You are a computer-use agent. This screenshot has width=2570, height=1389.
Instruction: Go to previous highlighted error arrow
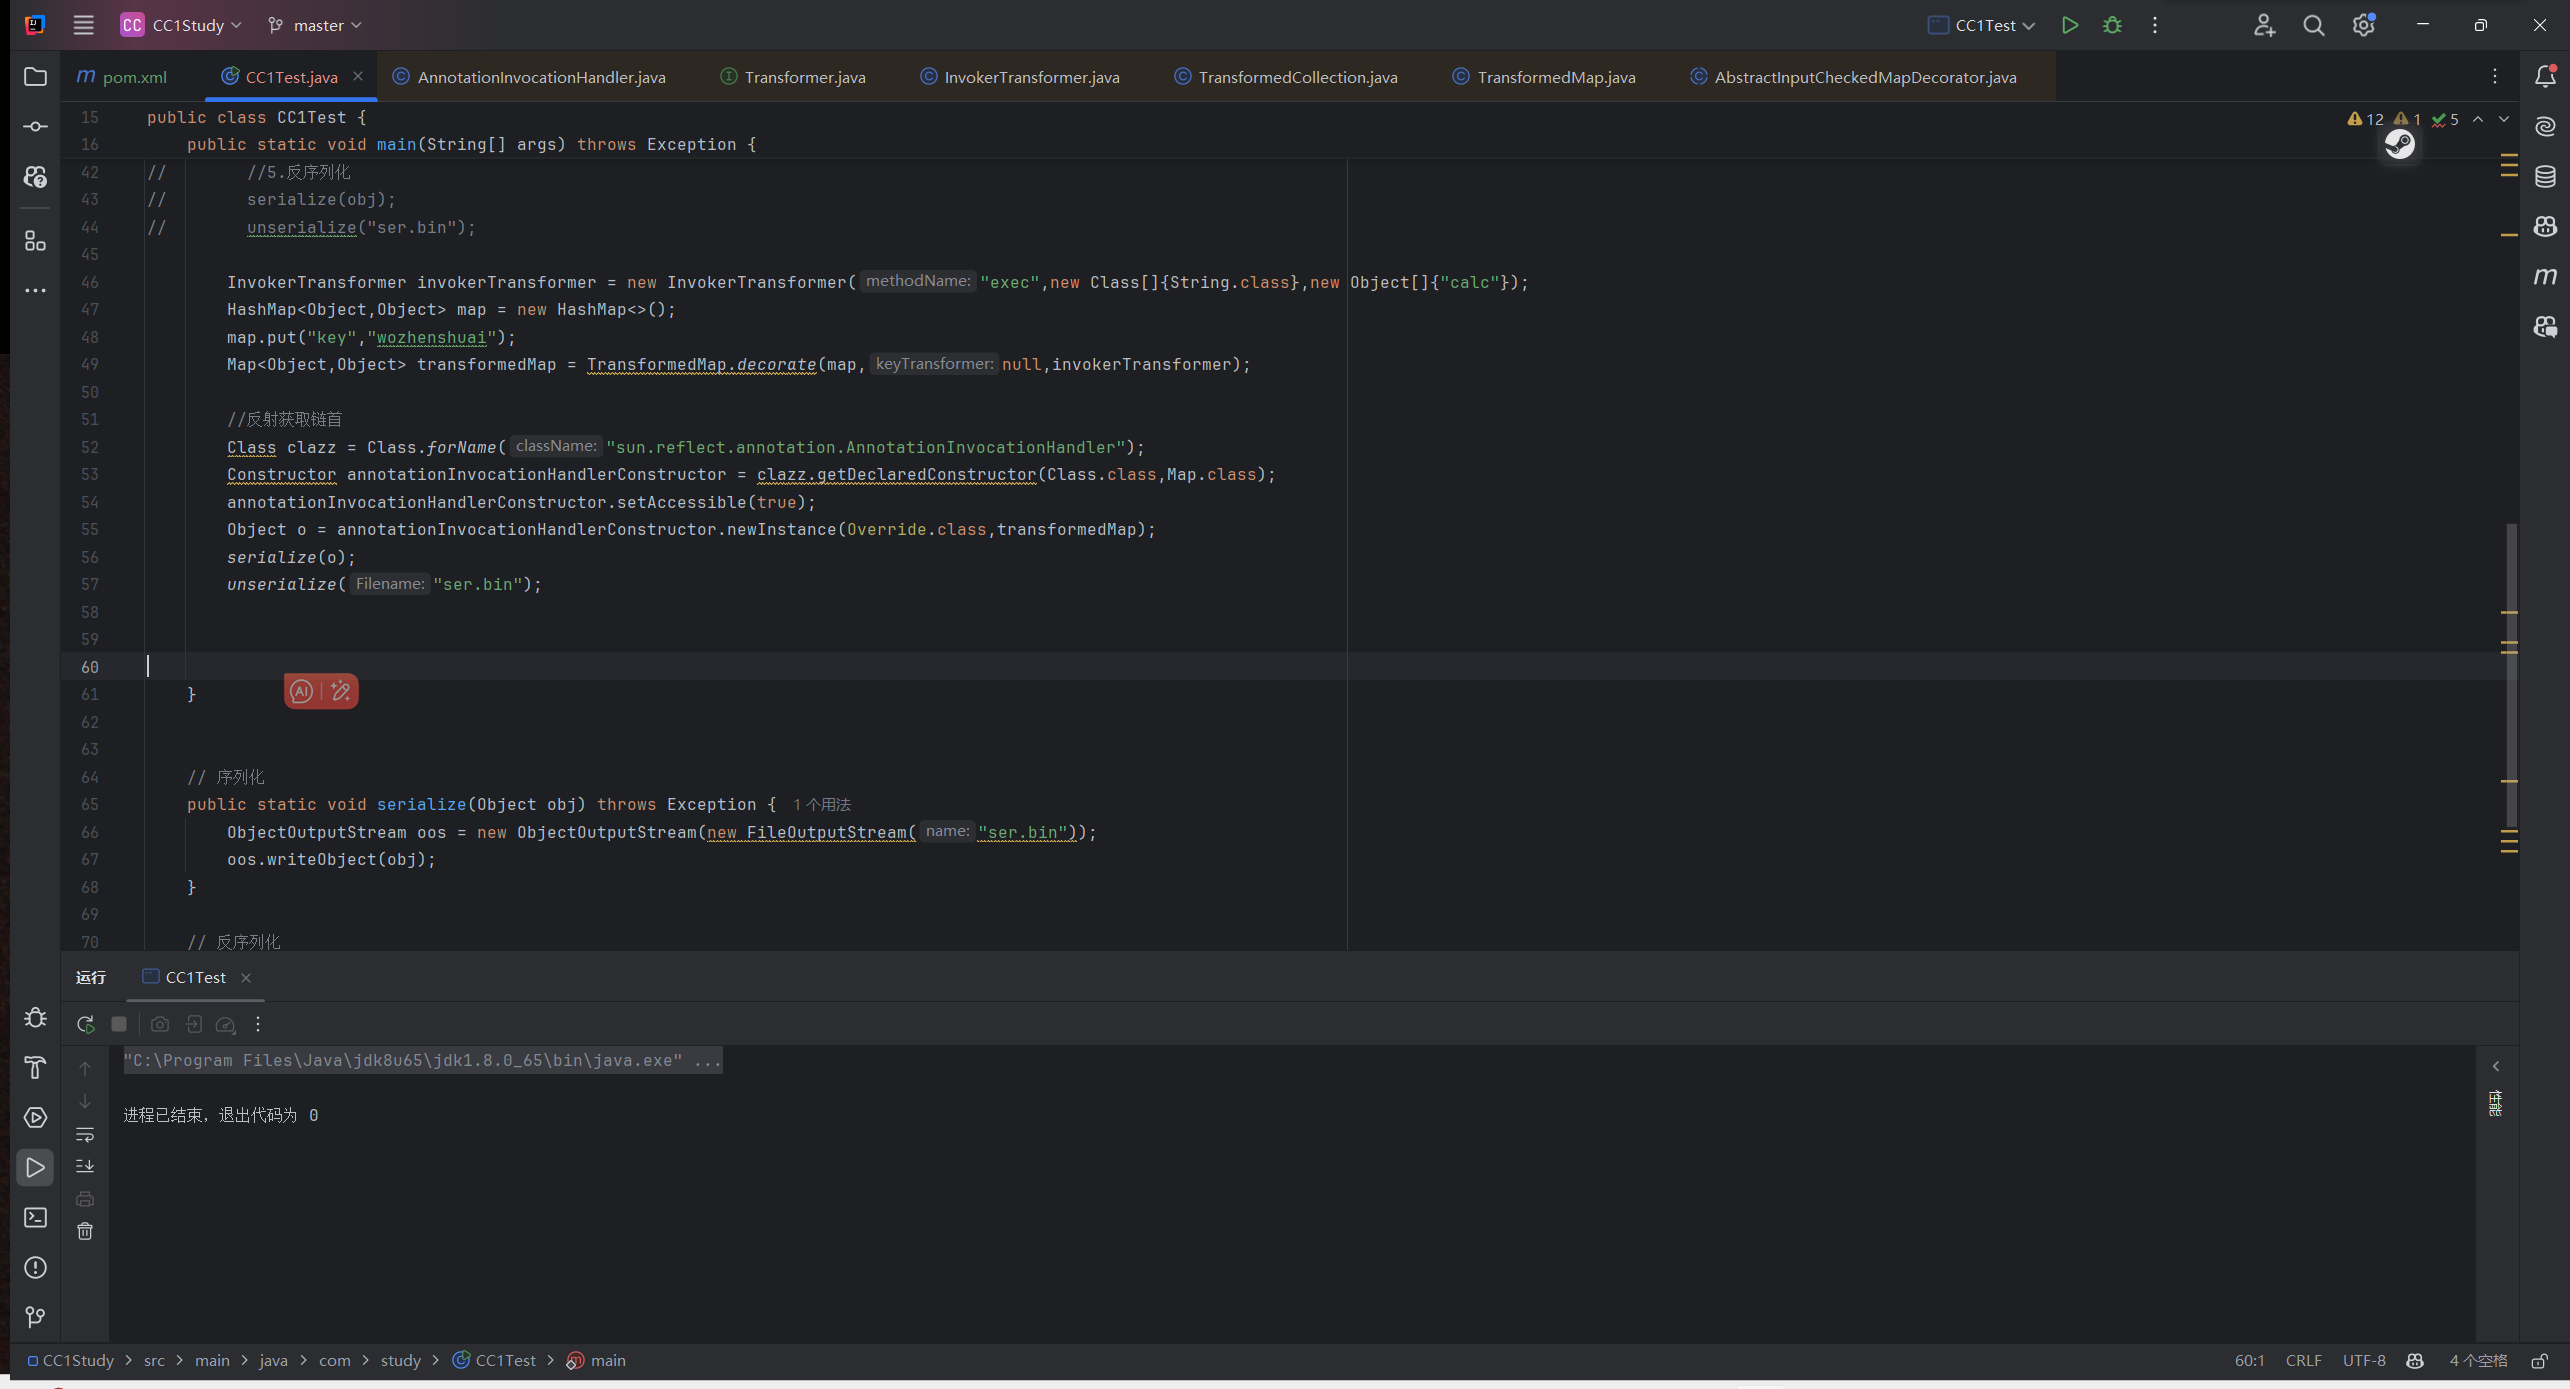tap(2478, 119)
